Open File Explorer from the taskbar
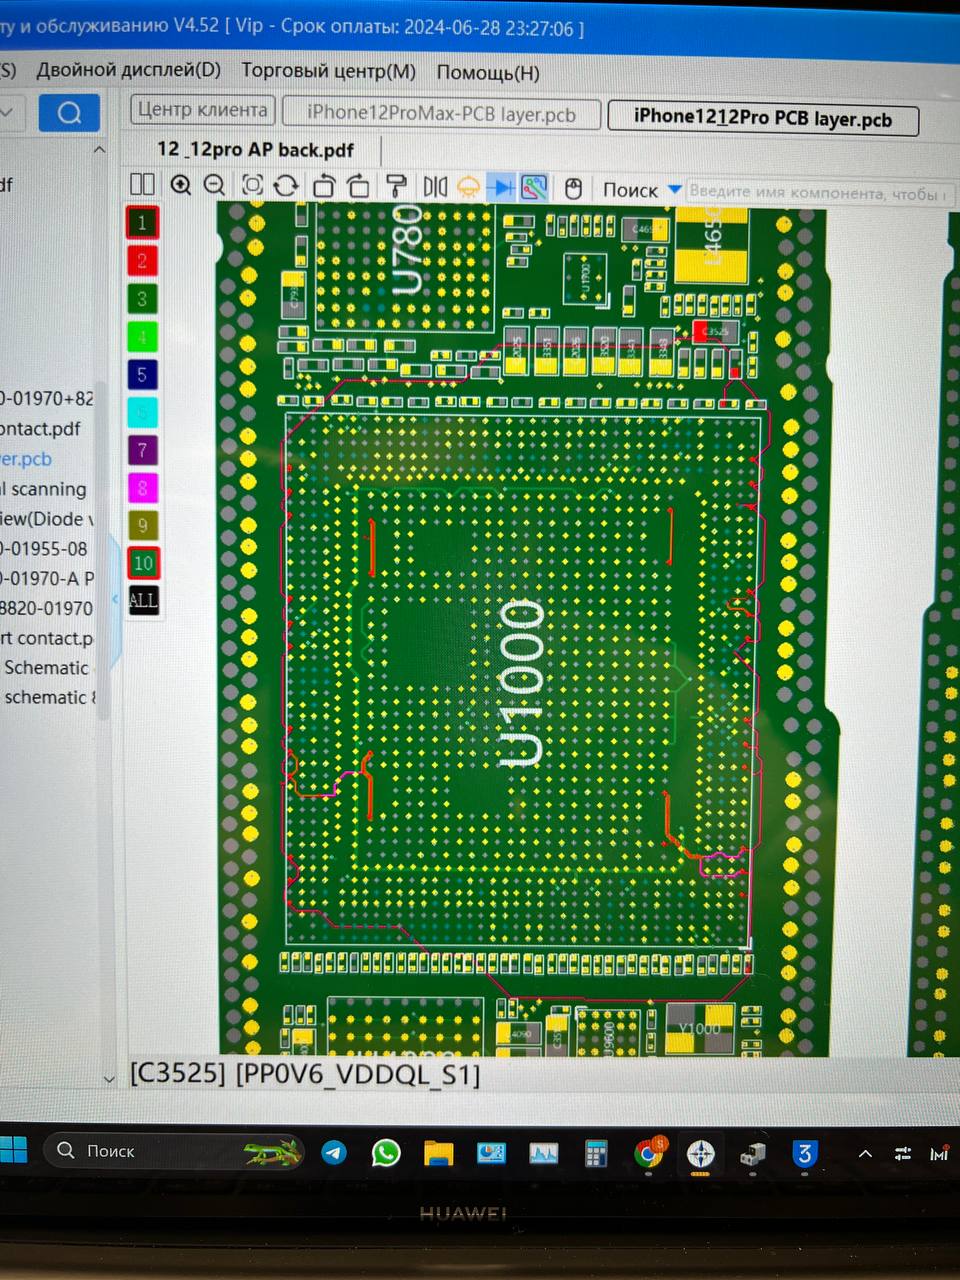The image size is (960, 1280). click(438, 1154)
